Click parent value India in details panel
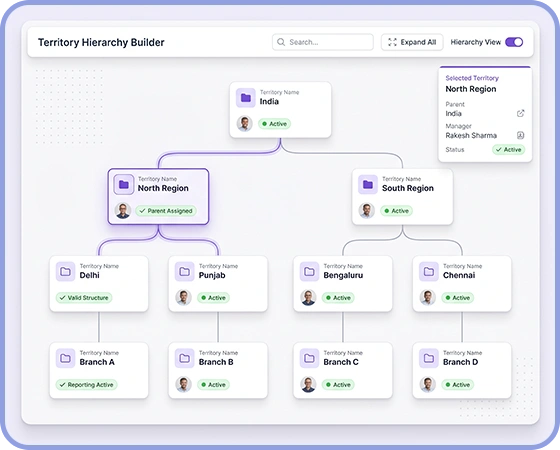Image resolution: width=560 pixels, height=450 pixels. [453, 114]
